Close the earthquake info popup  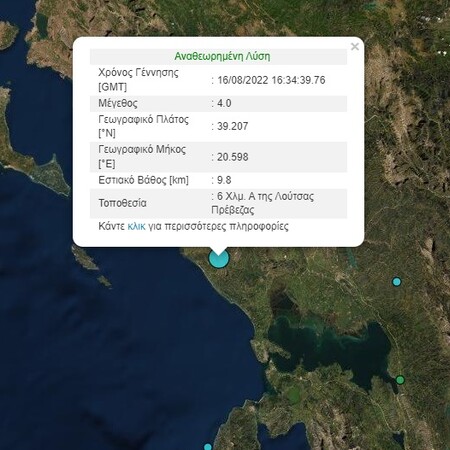355,47
